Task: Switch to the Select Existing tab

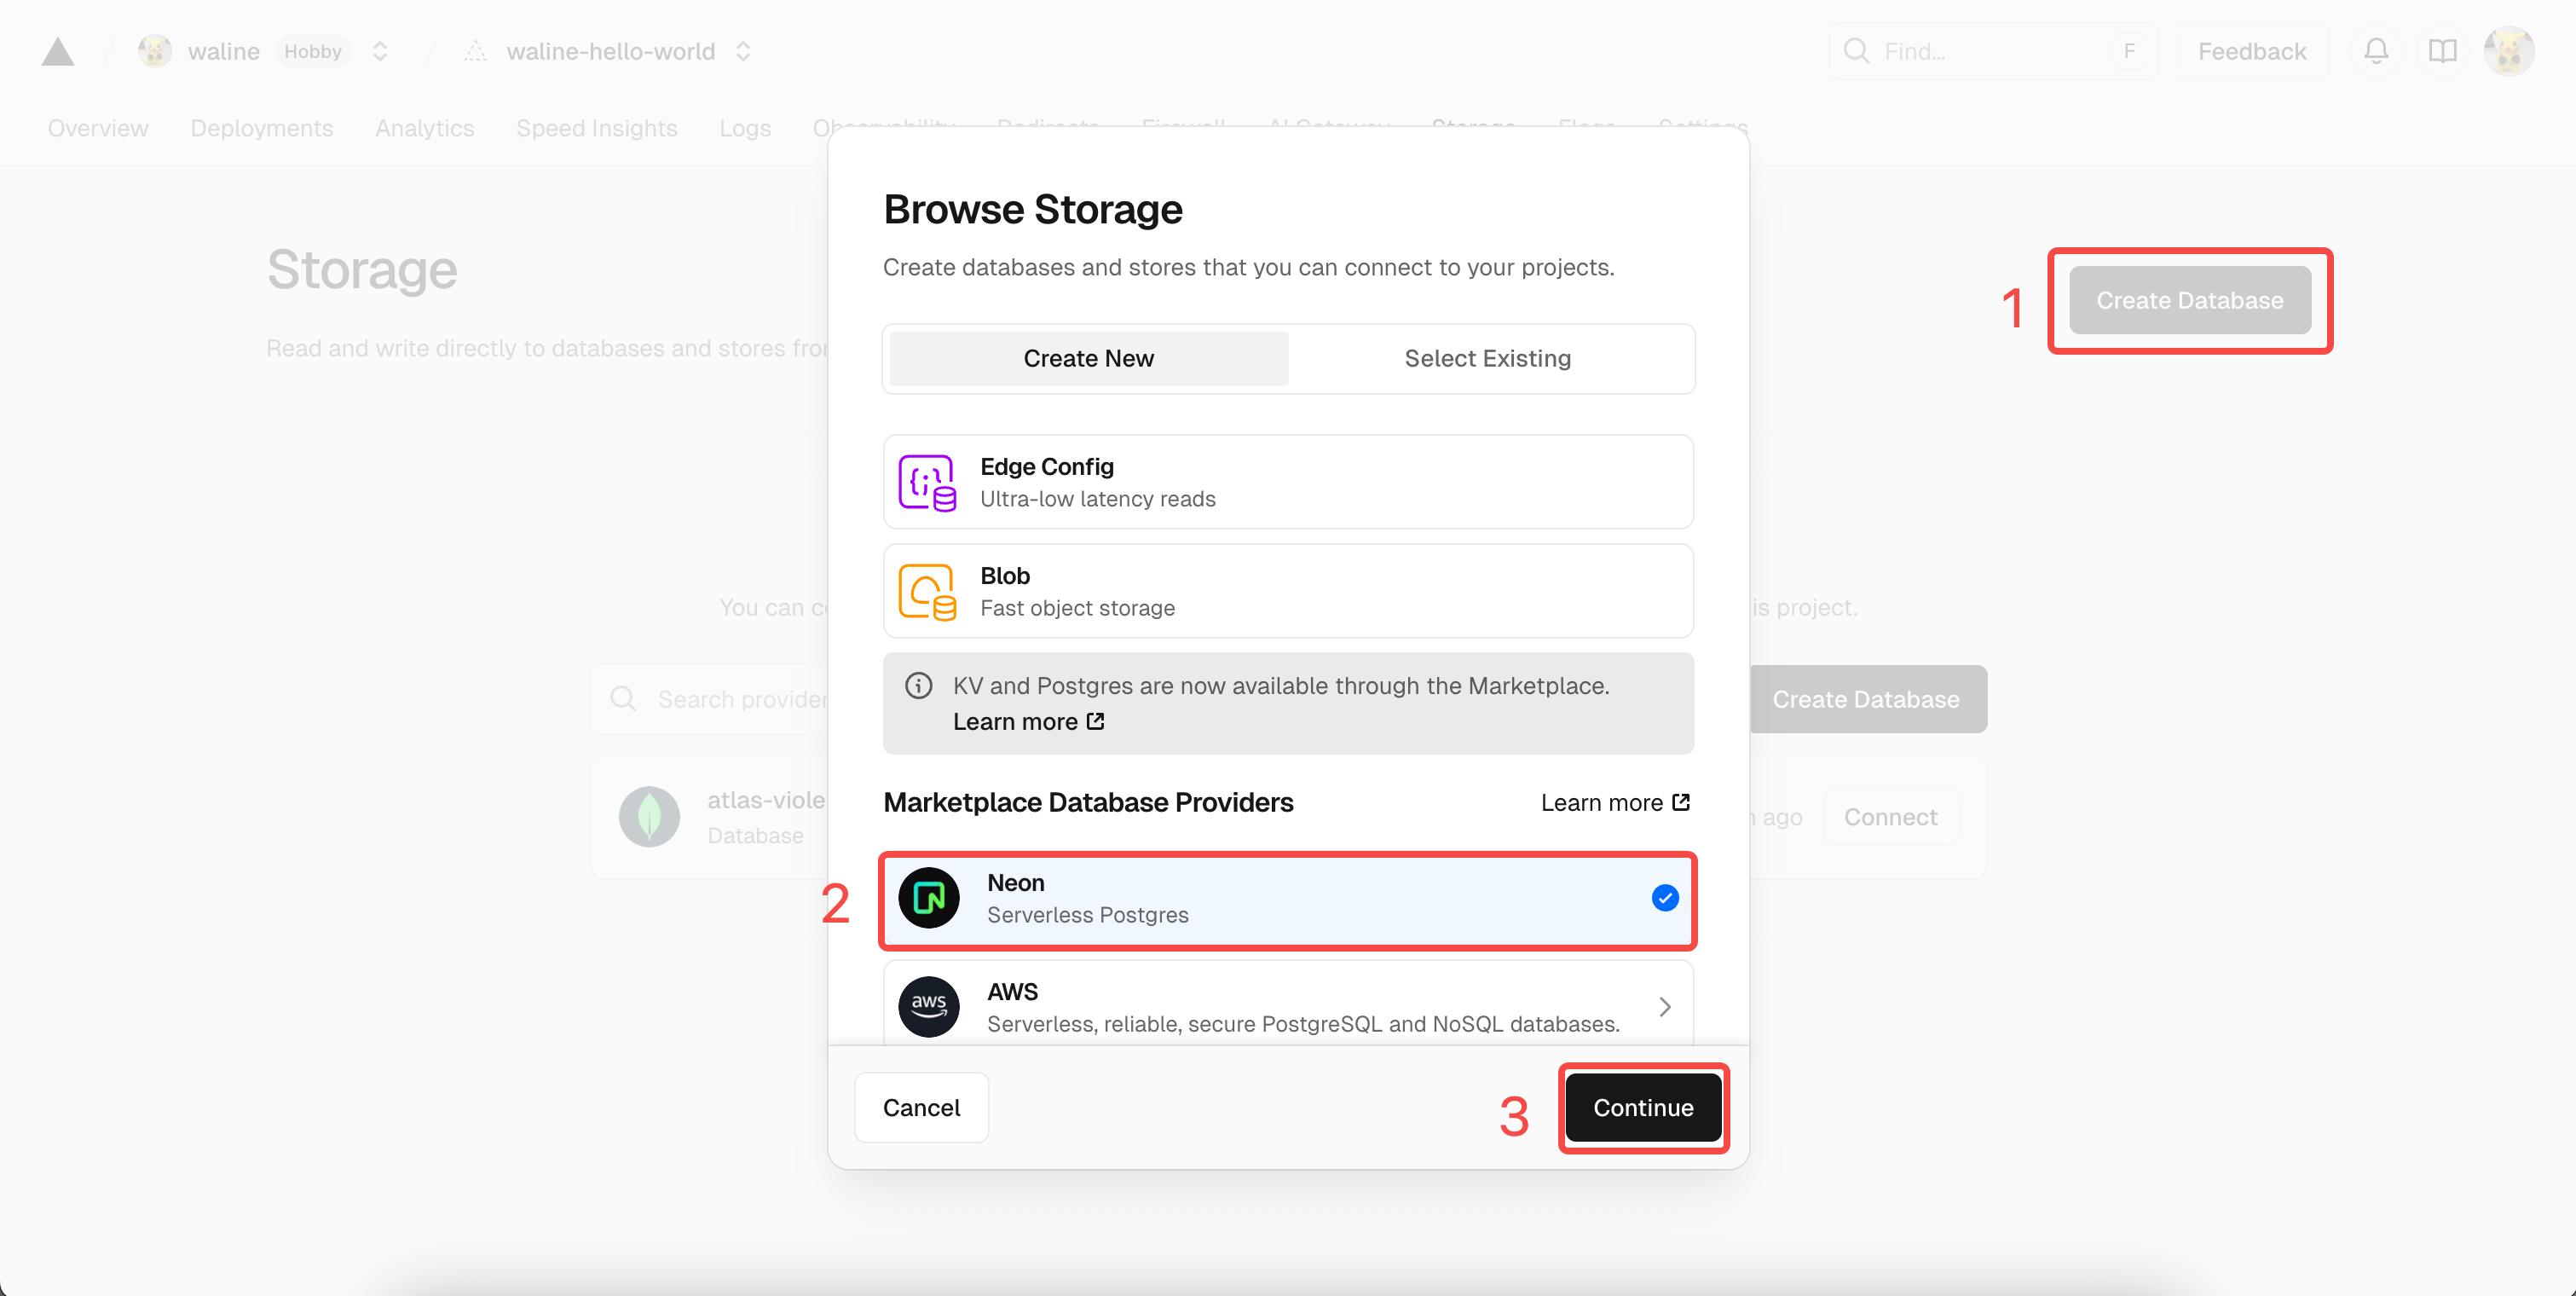Action: [x=1487, y=359]
